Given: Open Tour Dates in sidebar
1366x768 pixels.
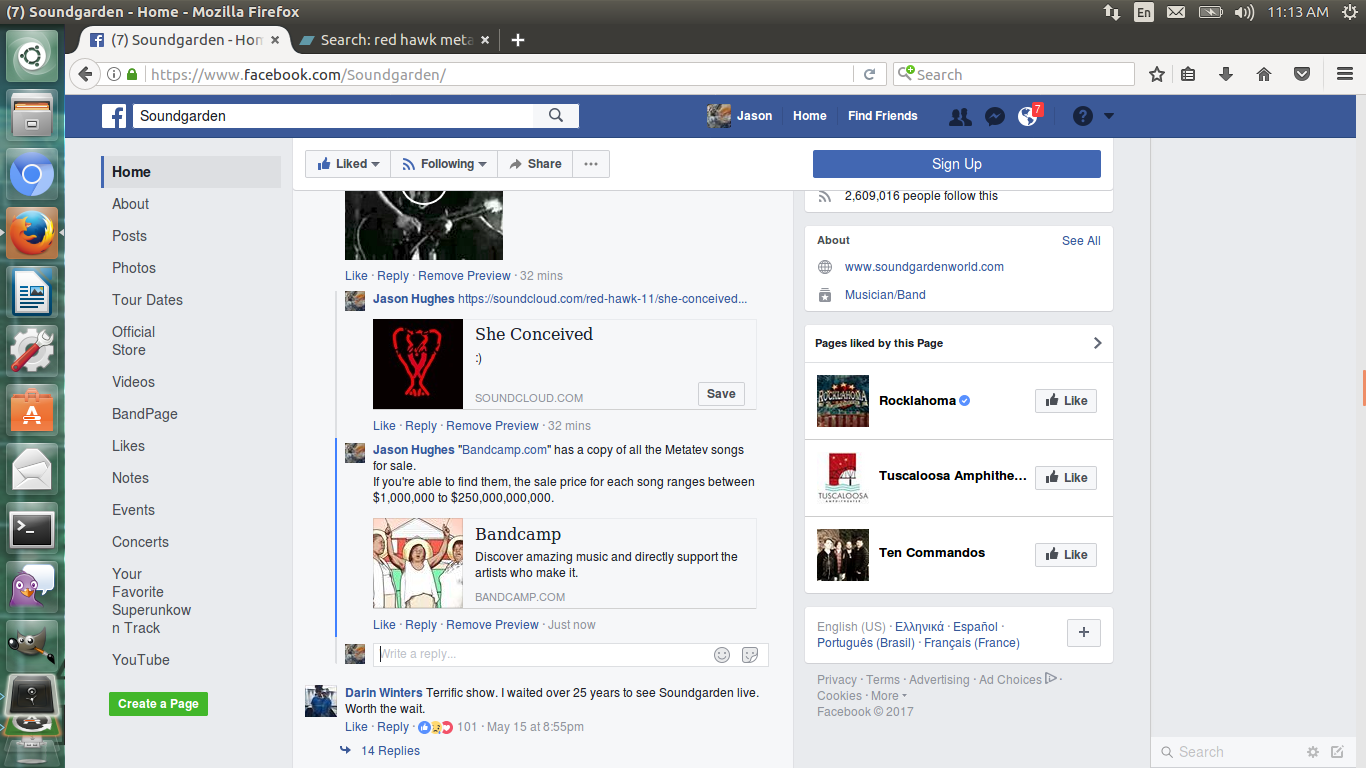Looking at the screenshot, I should coord(147,300).
